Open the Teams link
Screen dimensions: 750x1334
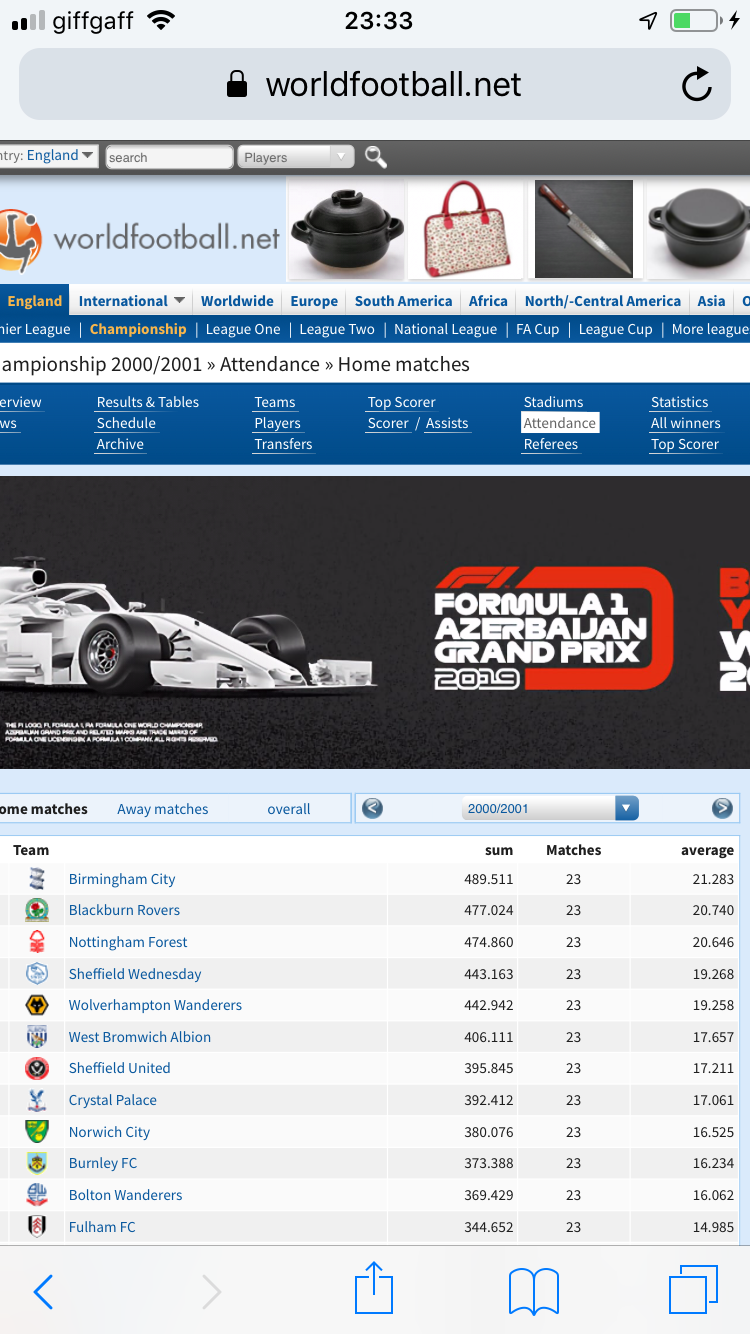coord(274,402)
